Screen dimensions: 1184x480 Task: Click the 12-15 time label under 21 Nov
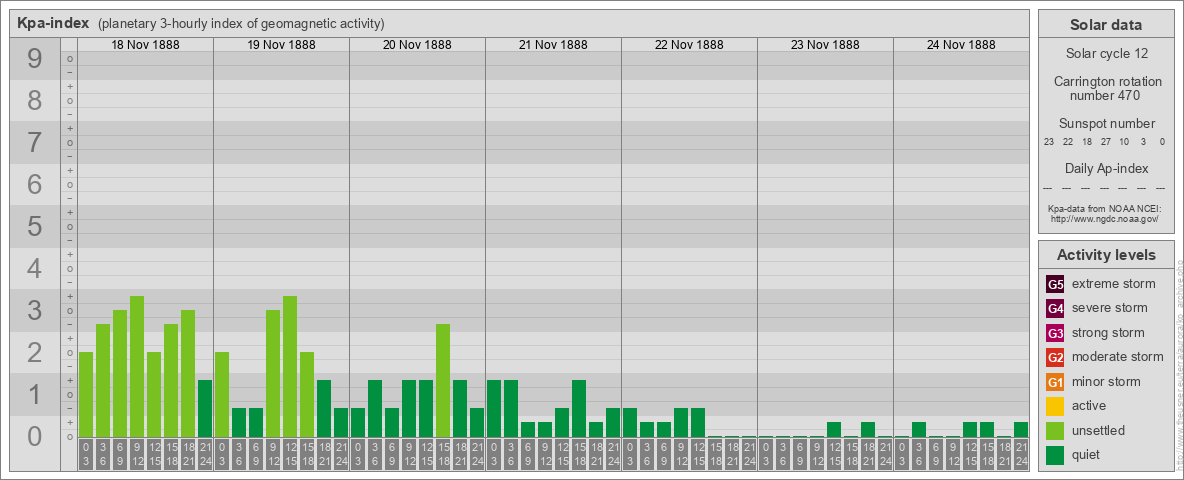coord(562,455)
